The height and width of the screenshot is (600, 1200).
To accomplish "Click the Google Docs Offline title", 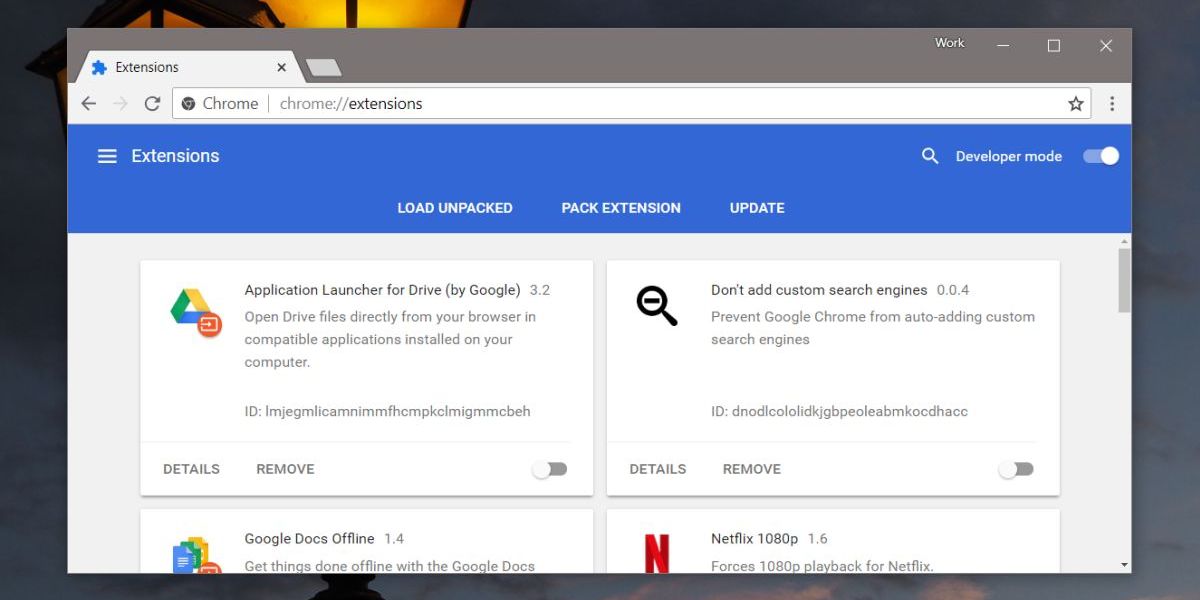I will click(x=310, y=538).
